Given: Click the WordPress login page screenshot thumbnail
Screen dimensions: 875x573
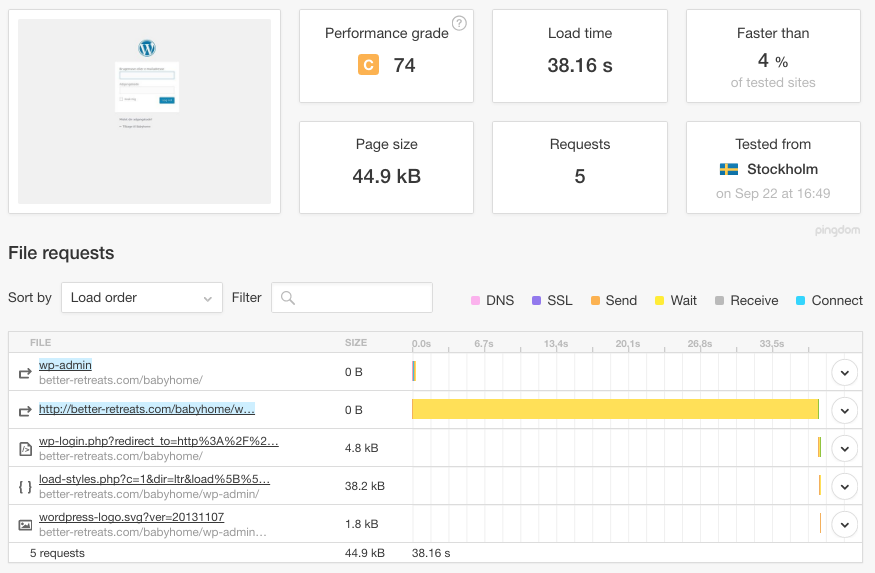Looking at the screenshot, I should [145, 112].
